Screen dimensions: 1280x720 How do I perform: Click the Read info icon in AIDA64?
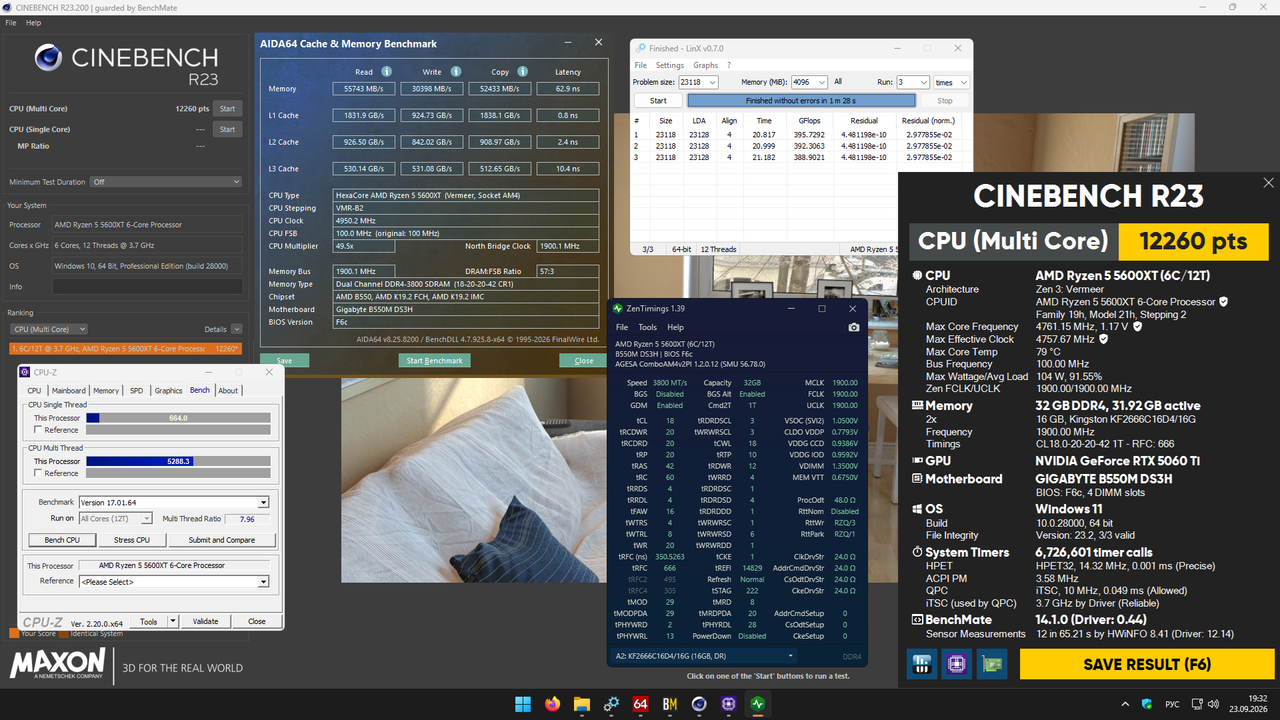(386, 72)
